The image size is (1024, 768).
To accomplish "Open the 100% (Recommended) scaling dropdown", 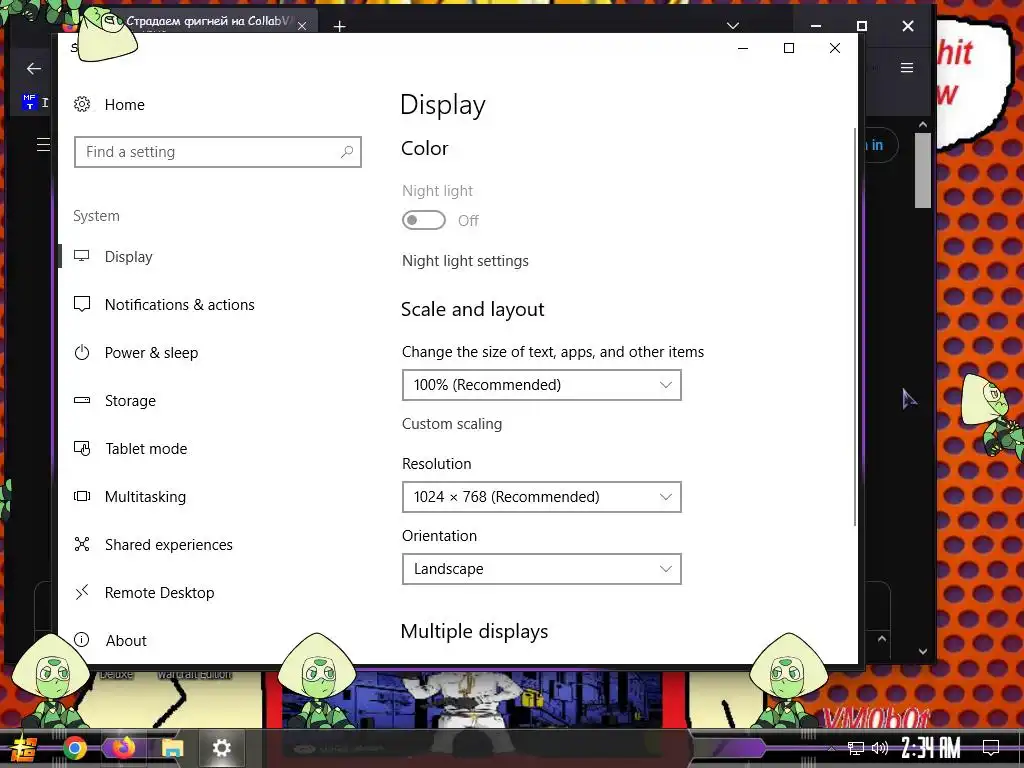I will (541, 385).
